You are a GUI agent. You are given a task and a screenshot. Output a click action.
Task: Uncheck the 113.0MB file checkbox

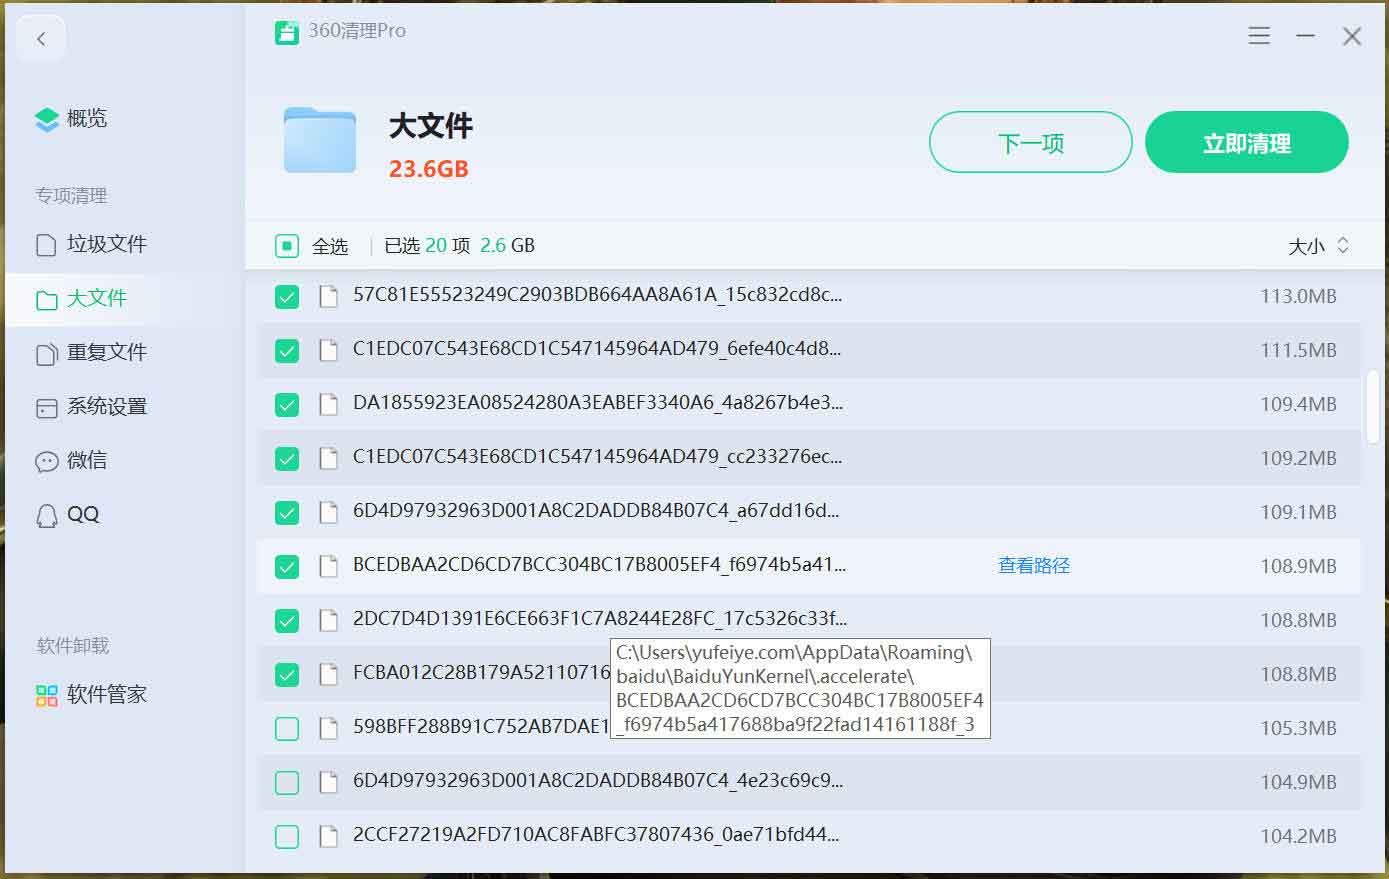tap(287, 296)
